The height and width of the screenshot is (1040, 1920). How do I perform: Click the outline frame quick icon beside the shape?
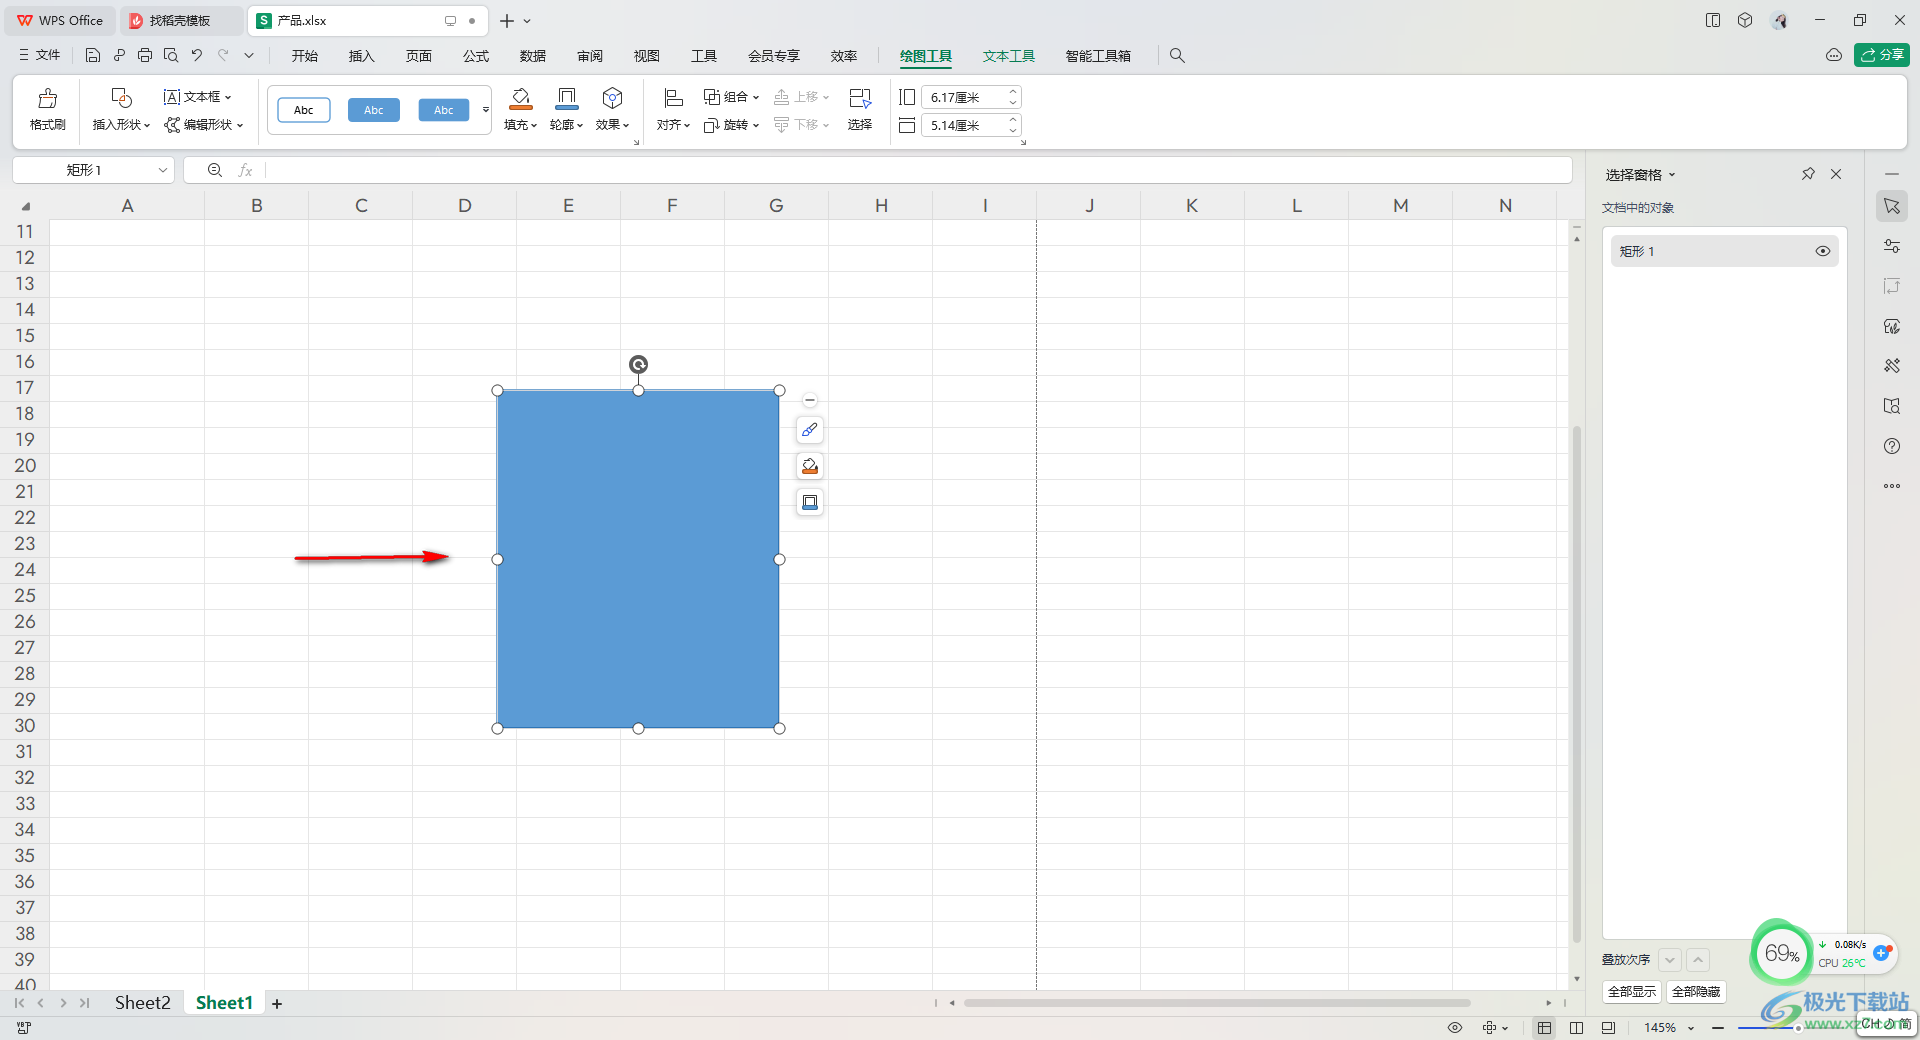click(x=810, y=502)
